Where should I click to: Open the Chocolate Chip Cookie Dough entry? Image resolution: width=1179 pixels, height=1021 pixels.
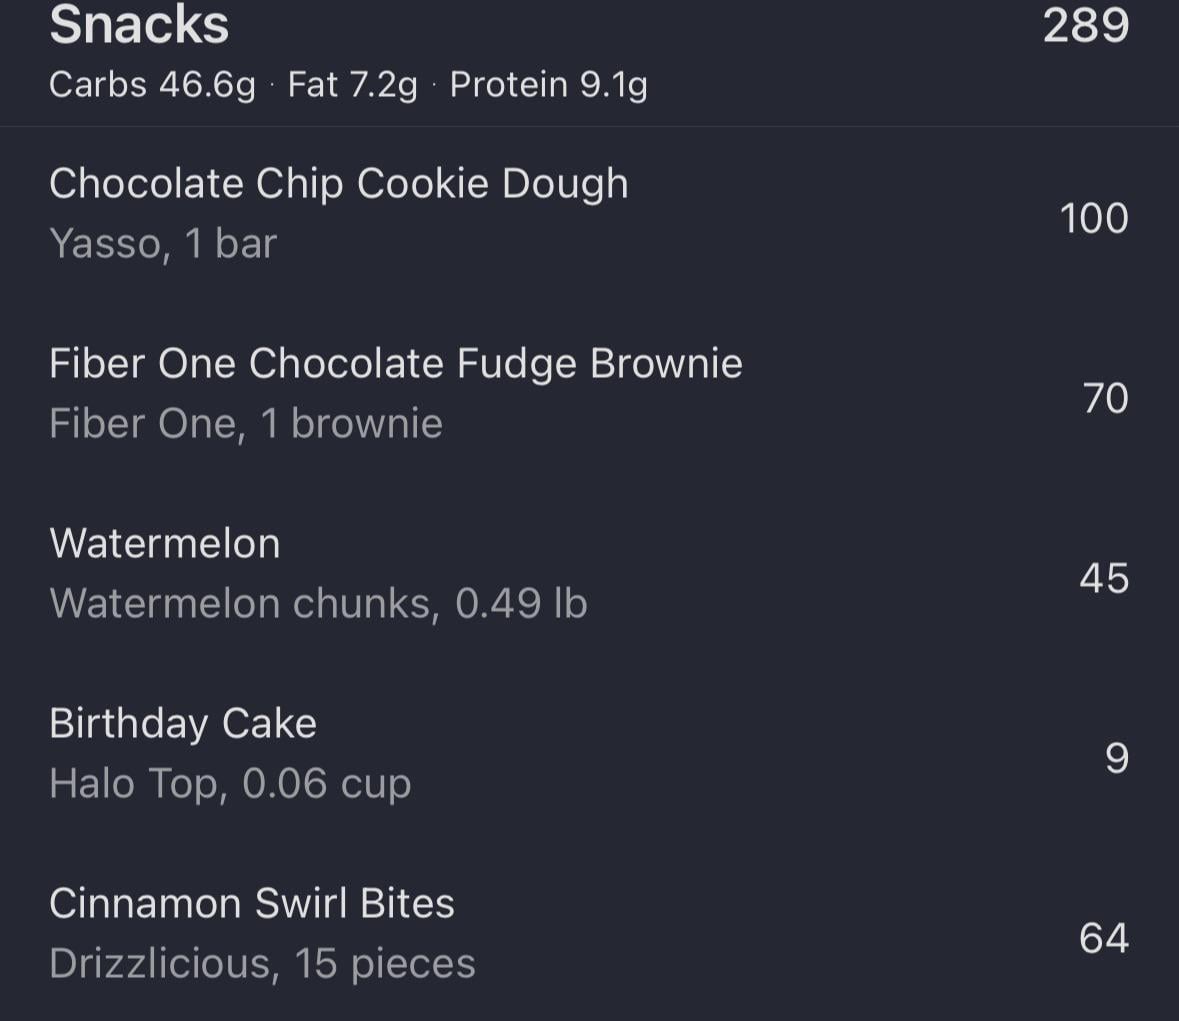[339, 184]
